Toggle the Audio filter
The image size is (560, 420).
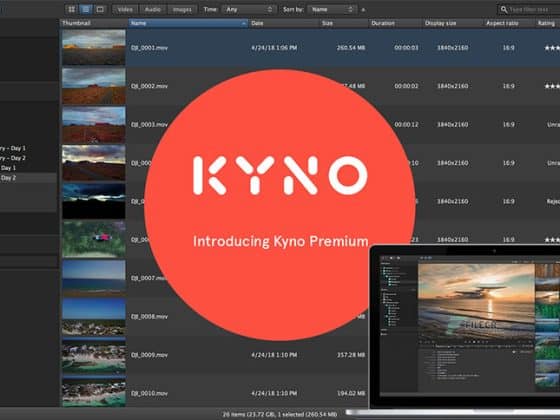point(153,10)
